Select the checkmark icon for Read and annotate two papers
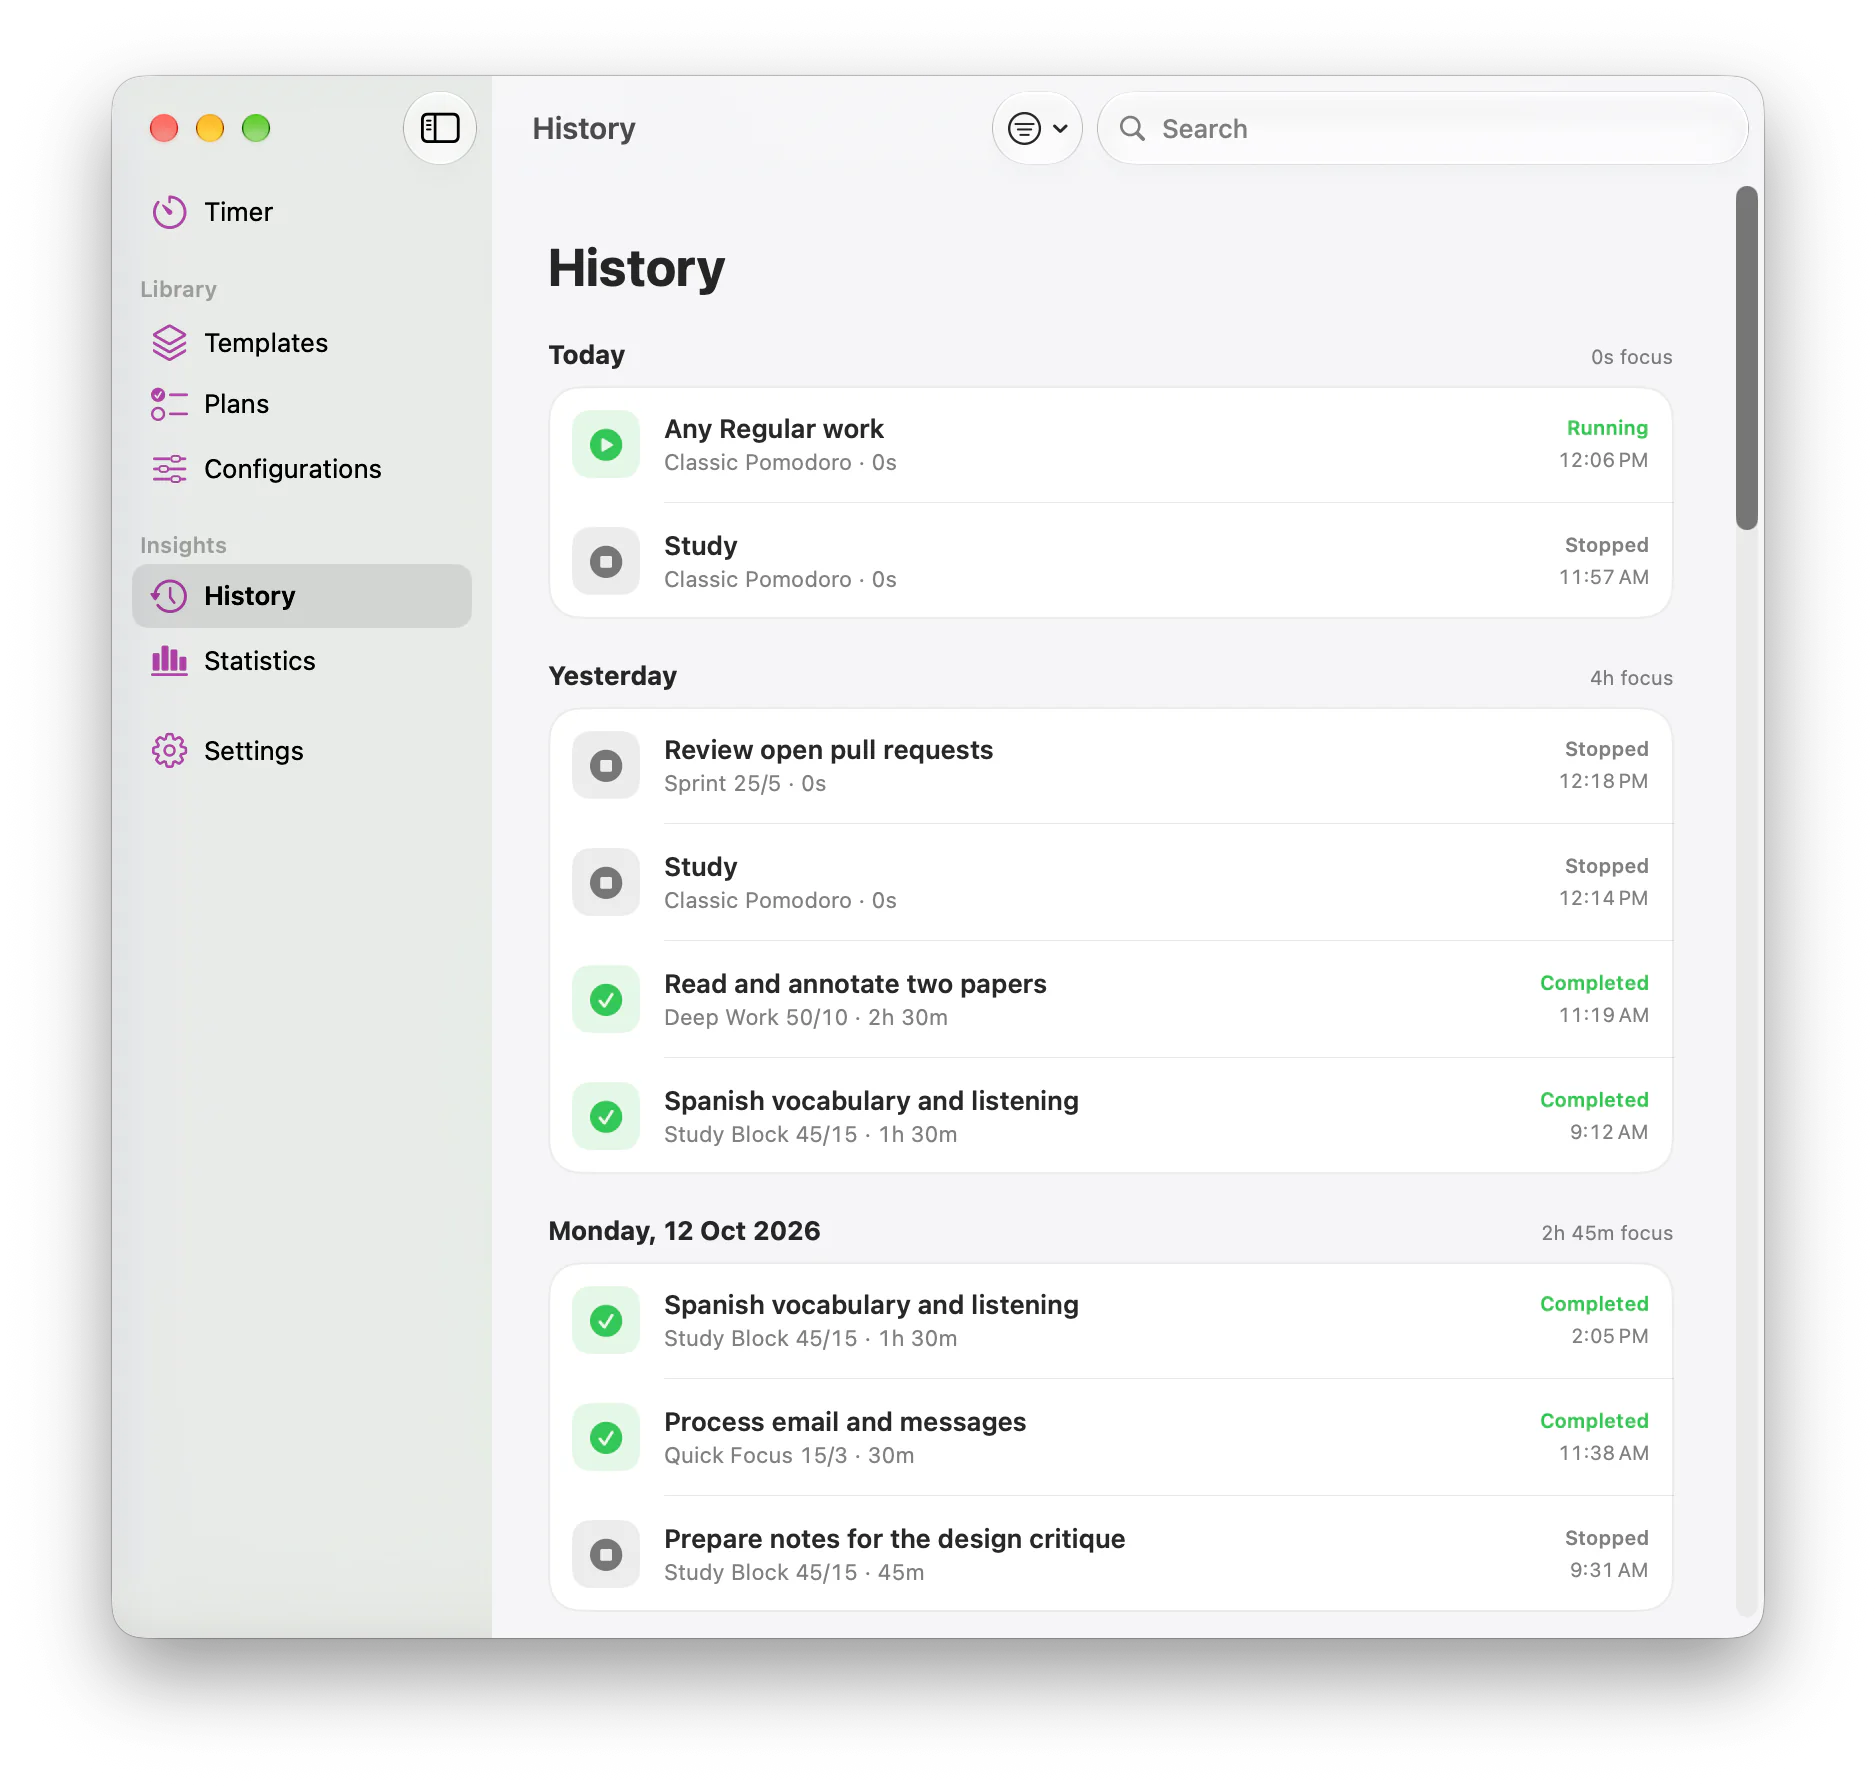The height and width of the screenshot is (1786, 1876). (606, 1000)
